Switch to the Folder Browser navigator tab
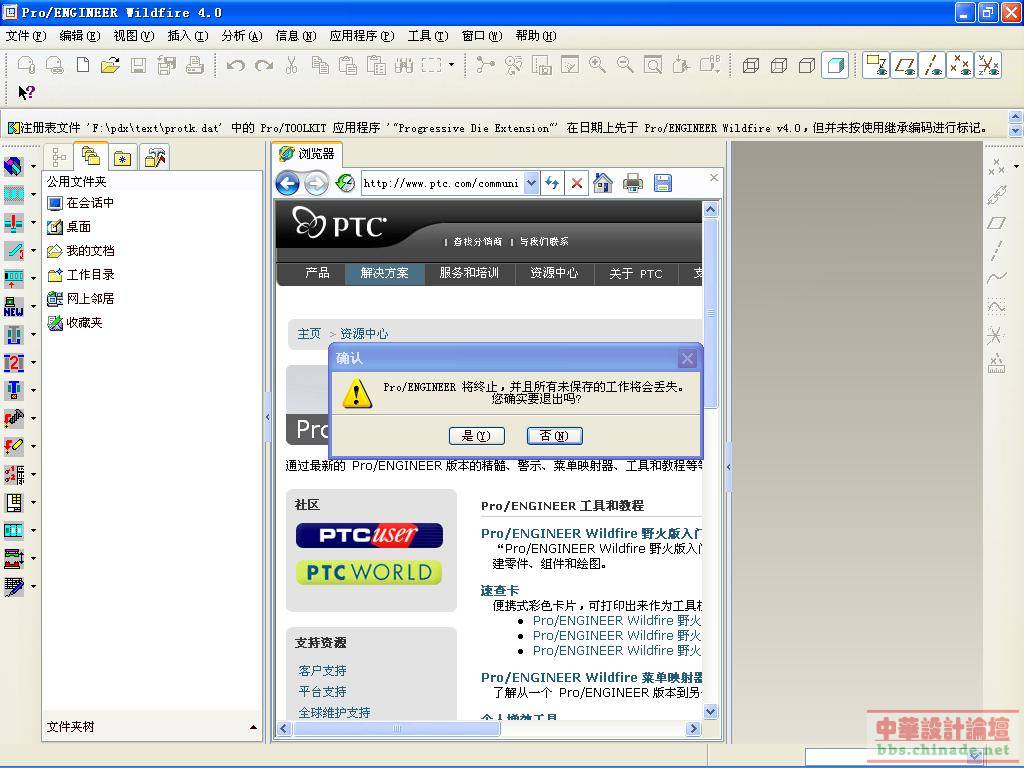This screenshot has width=1024, height=768. tap(91, 156)
